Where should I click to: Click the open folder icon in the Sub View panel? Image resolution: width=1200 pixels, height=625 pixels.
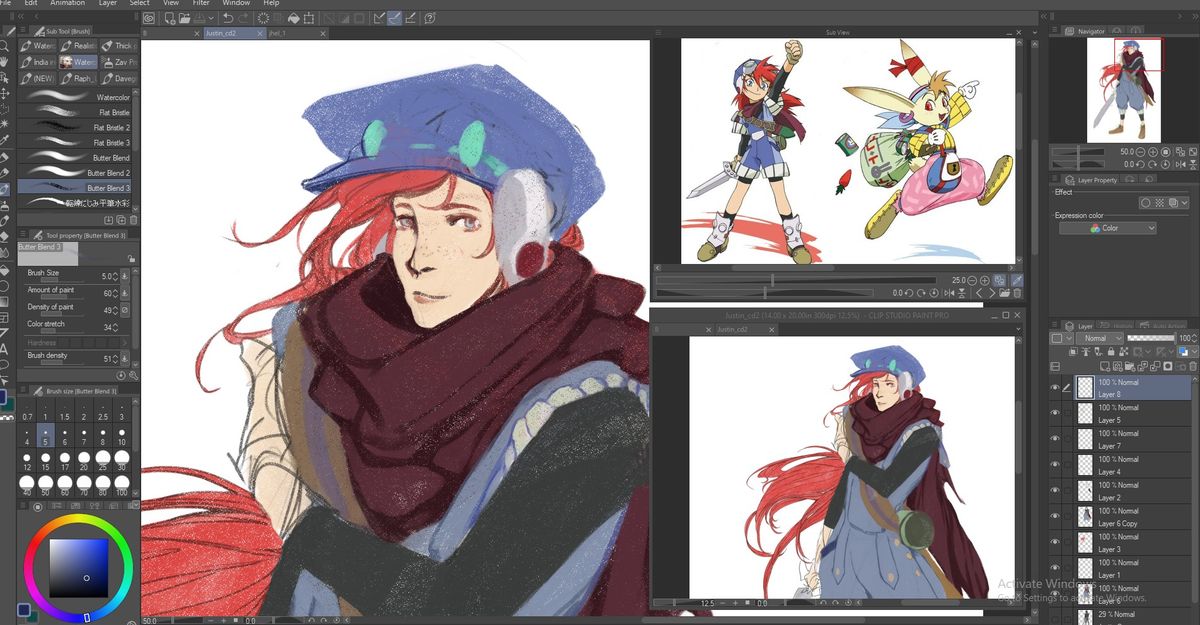click(x=1004, y=293)
